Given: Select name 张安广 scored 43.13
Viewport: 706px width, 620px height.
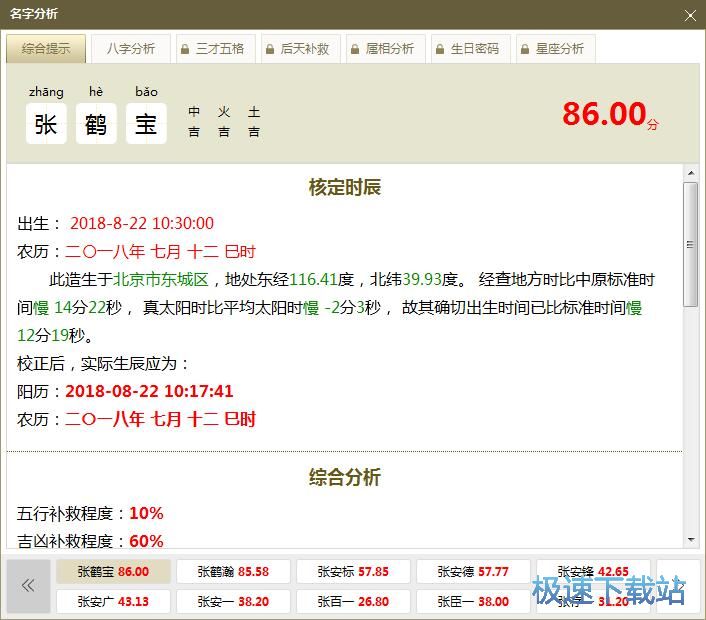Looking at the screenshot, I should 113,602.
